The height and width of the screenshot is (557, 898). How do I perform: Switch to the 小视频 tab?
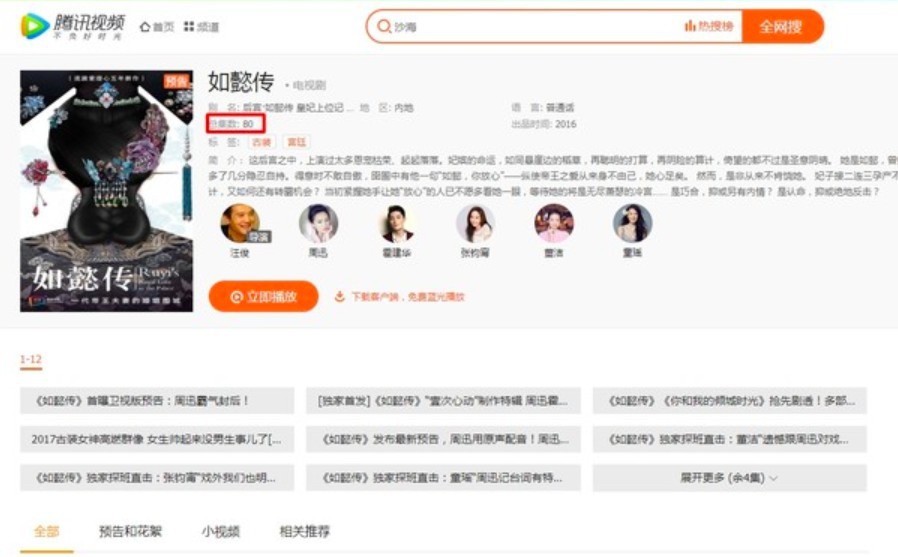[x=220, y=532]
